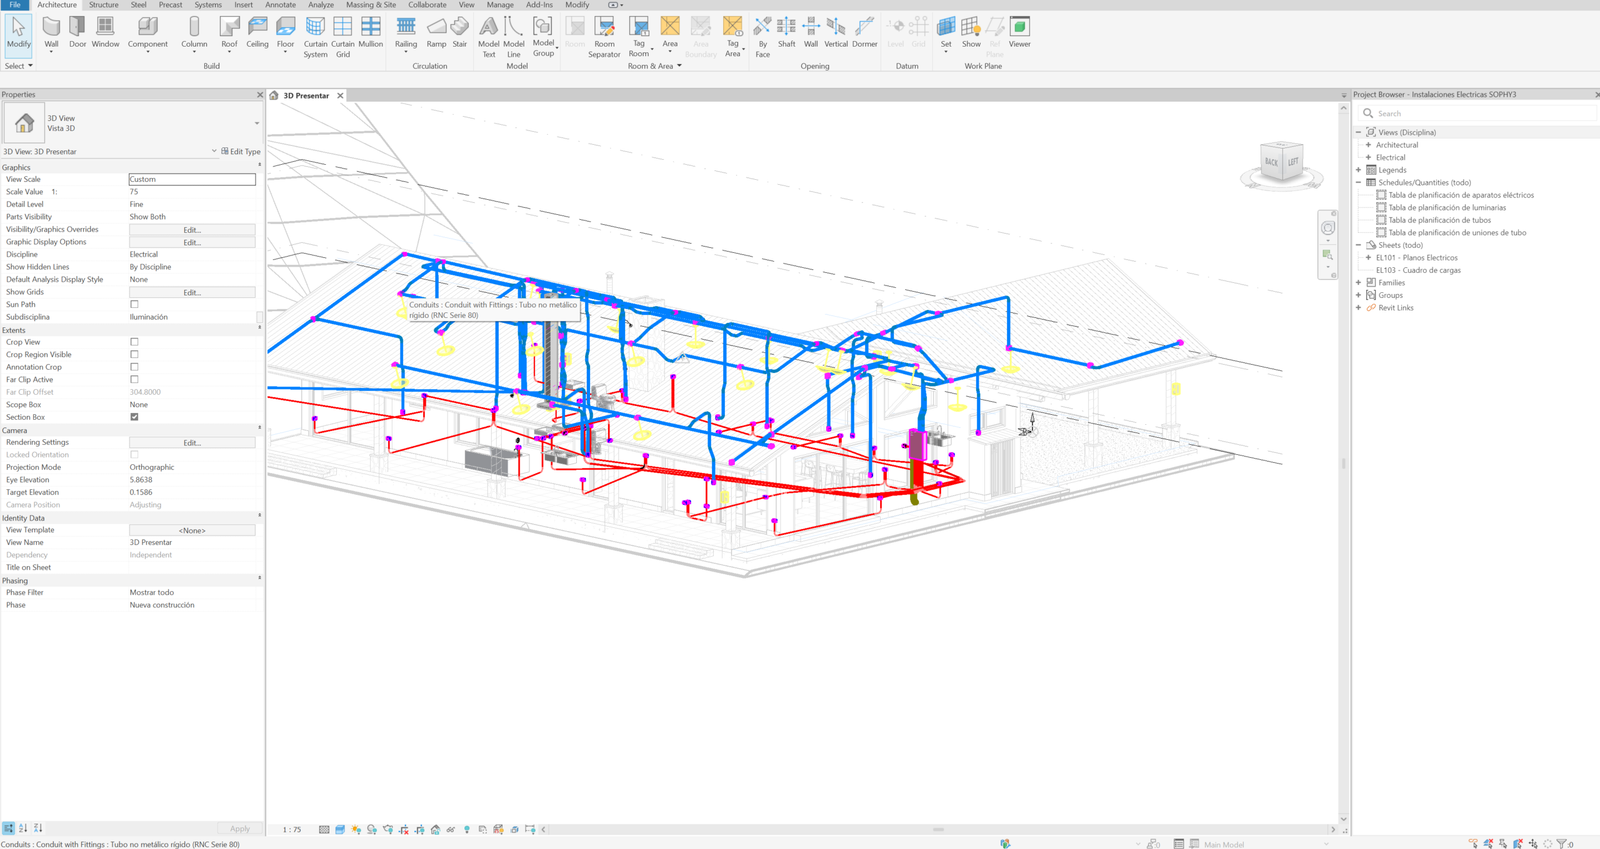Open the File menu
Viewport: 1600px width, 849px height.
click(x=15, y=5)
